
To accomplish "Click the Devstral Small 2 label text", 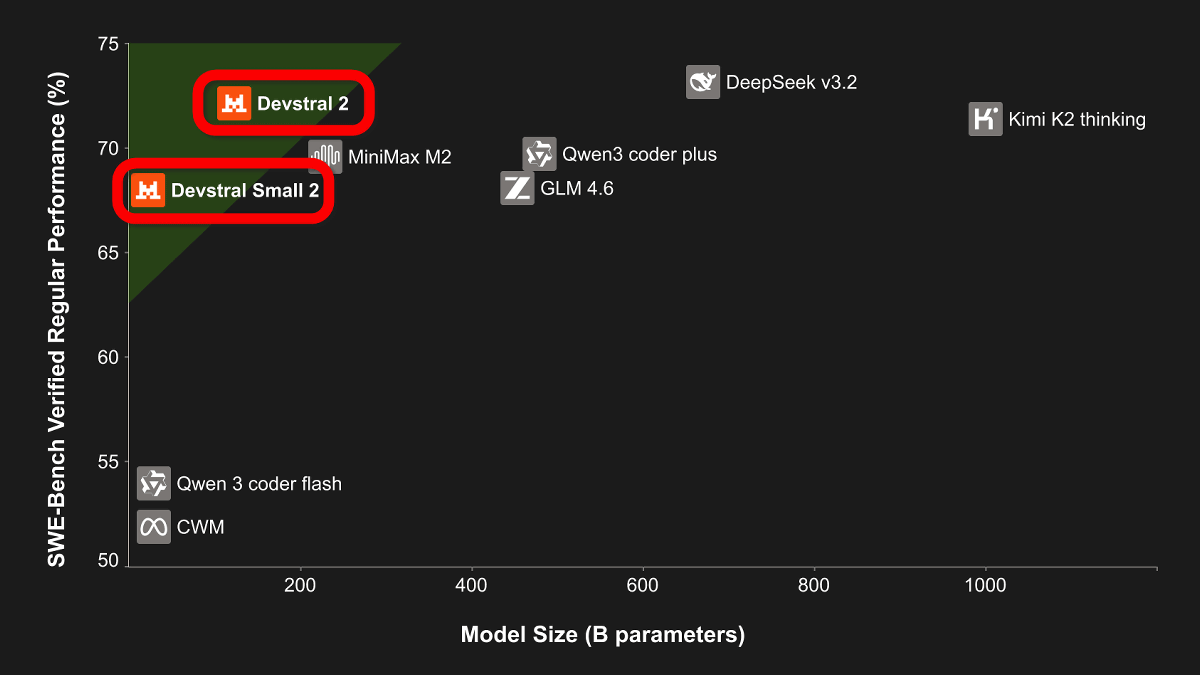I will coord(245,190).
